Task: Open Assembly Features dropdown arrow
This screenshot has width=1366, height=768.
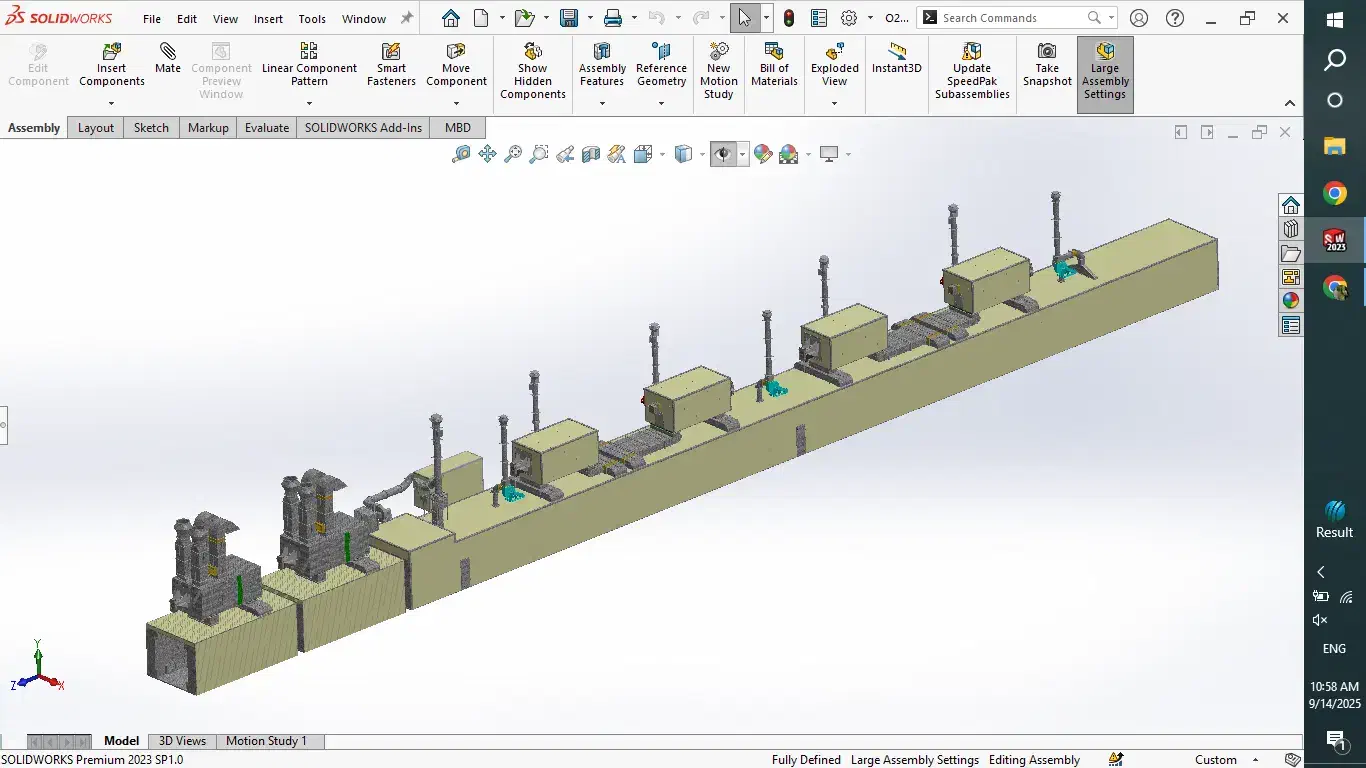Action: click(x=602, y=102)
